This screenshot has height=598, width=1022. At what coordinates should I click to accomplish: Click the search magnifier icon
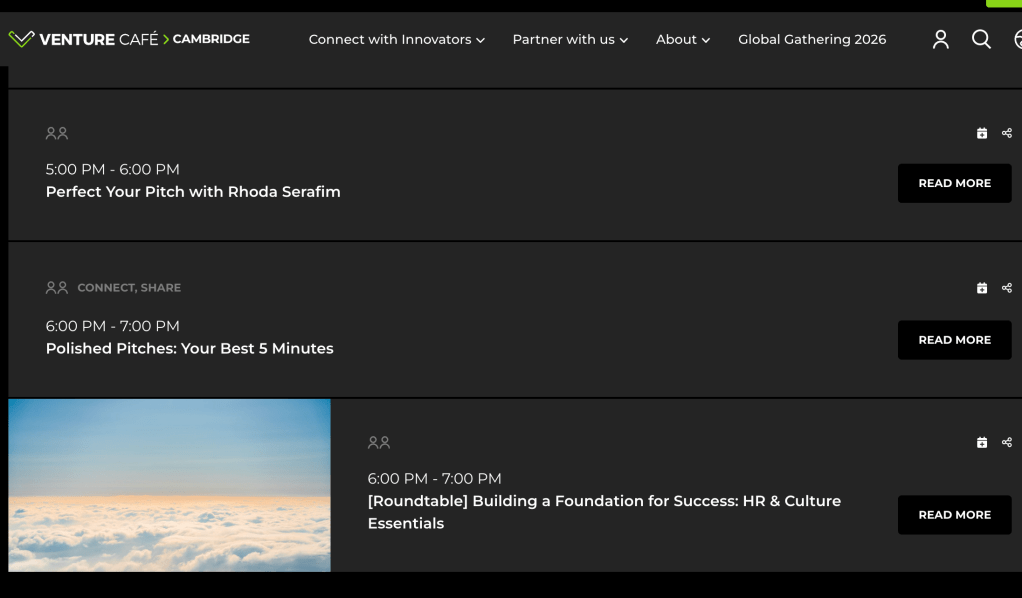tap(981, 39)
